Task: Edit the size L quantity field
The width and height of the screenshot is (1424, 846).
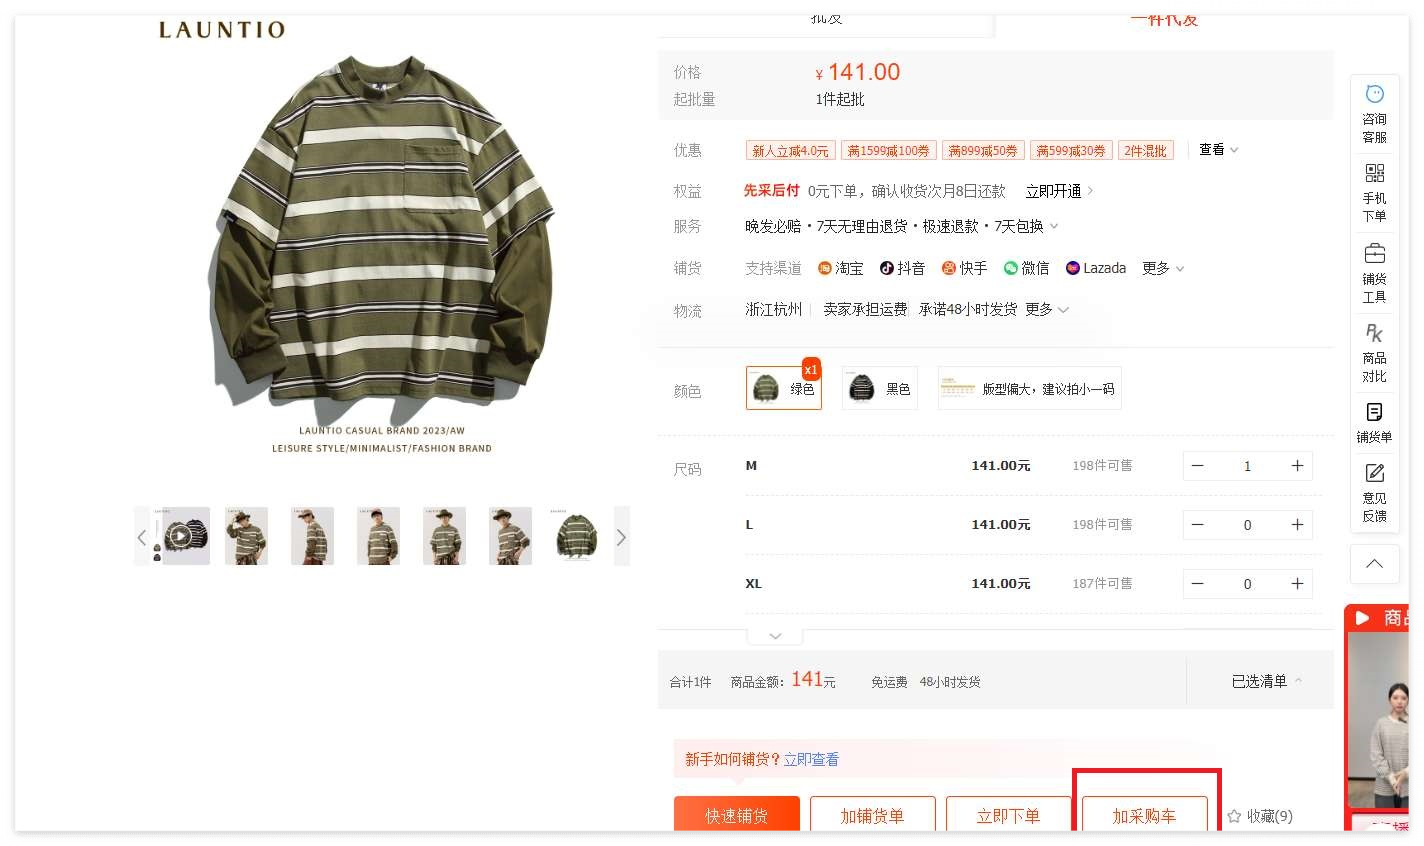Action: coord(1247,525)
